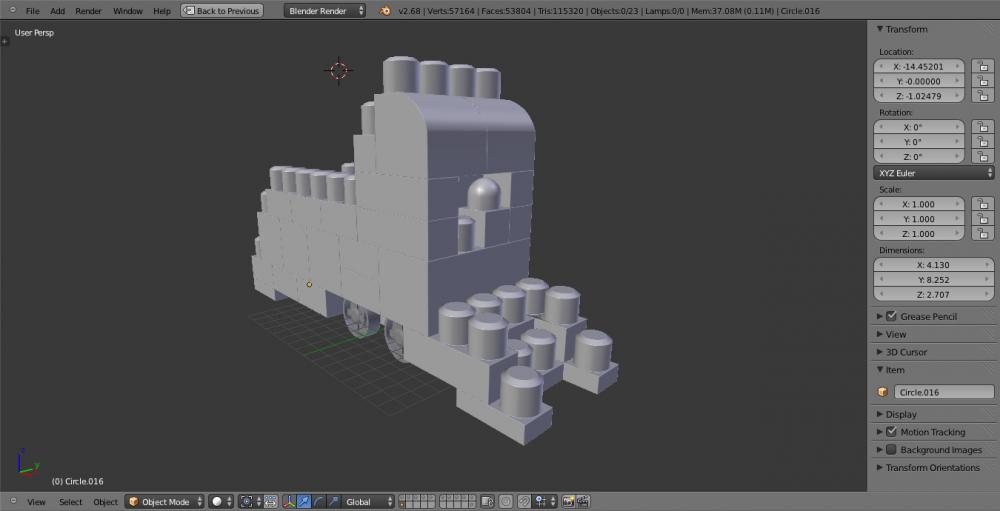
Task: Toggle the snap magnet icon
Action: point(524,501)
